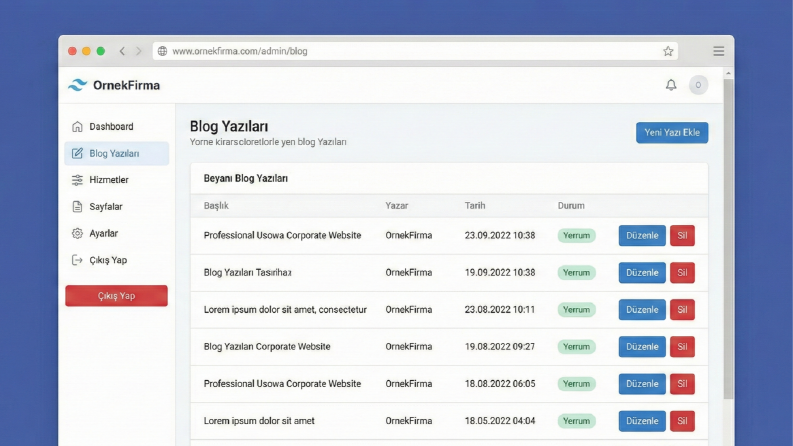Click the browser back arrow
Screen dimensions: 793x446
(x=122, y=51)
